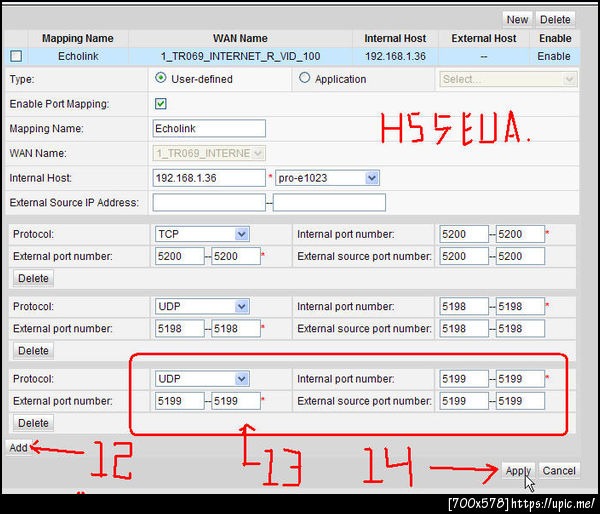Open the disabled application Select dropdown
Screen dimensions: 600x514
pos(508,79)
